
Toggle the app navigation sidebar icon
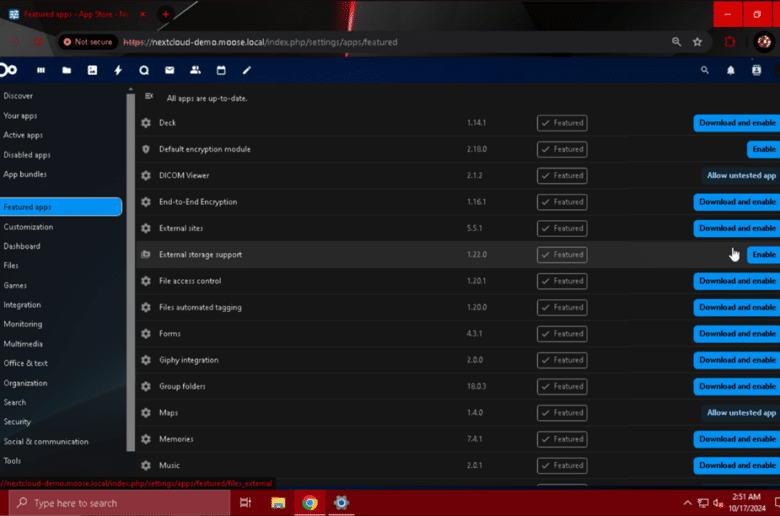click(x=149, y=96)
